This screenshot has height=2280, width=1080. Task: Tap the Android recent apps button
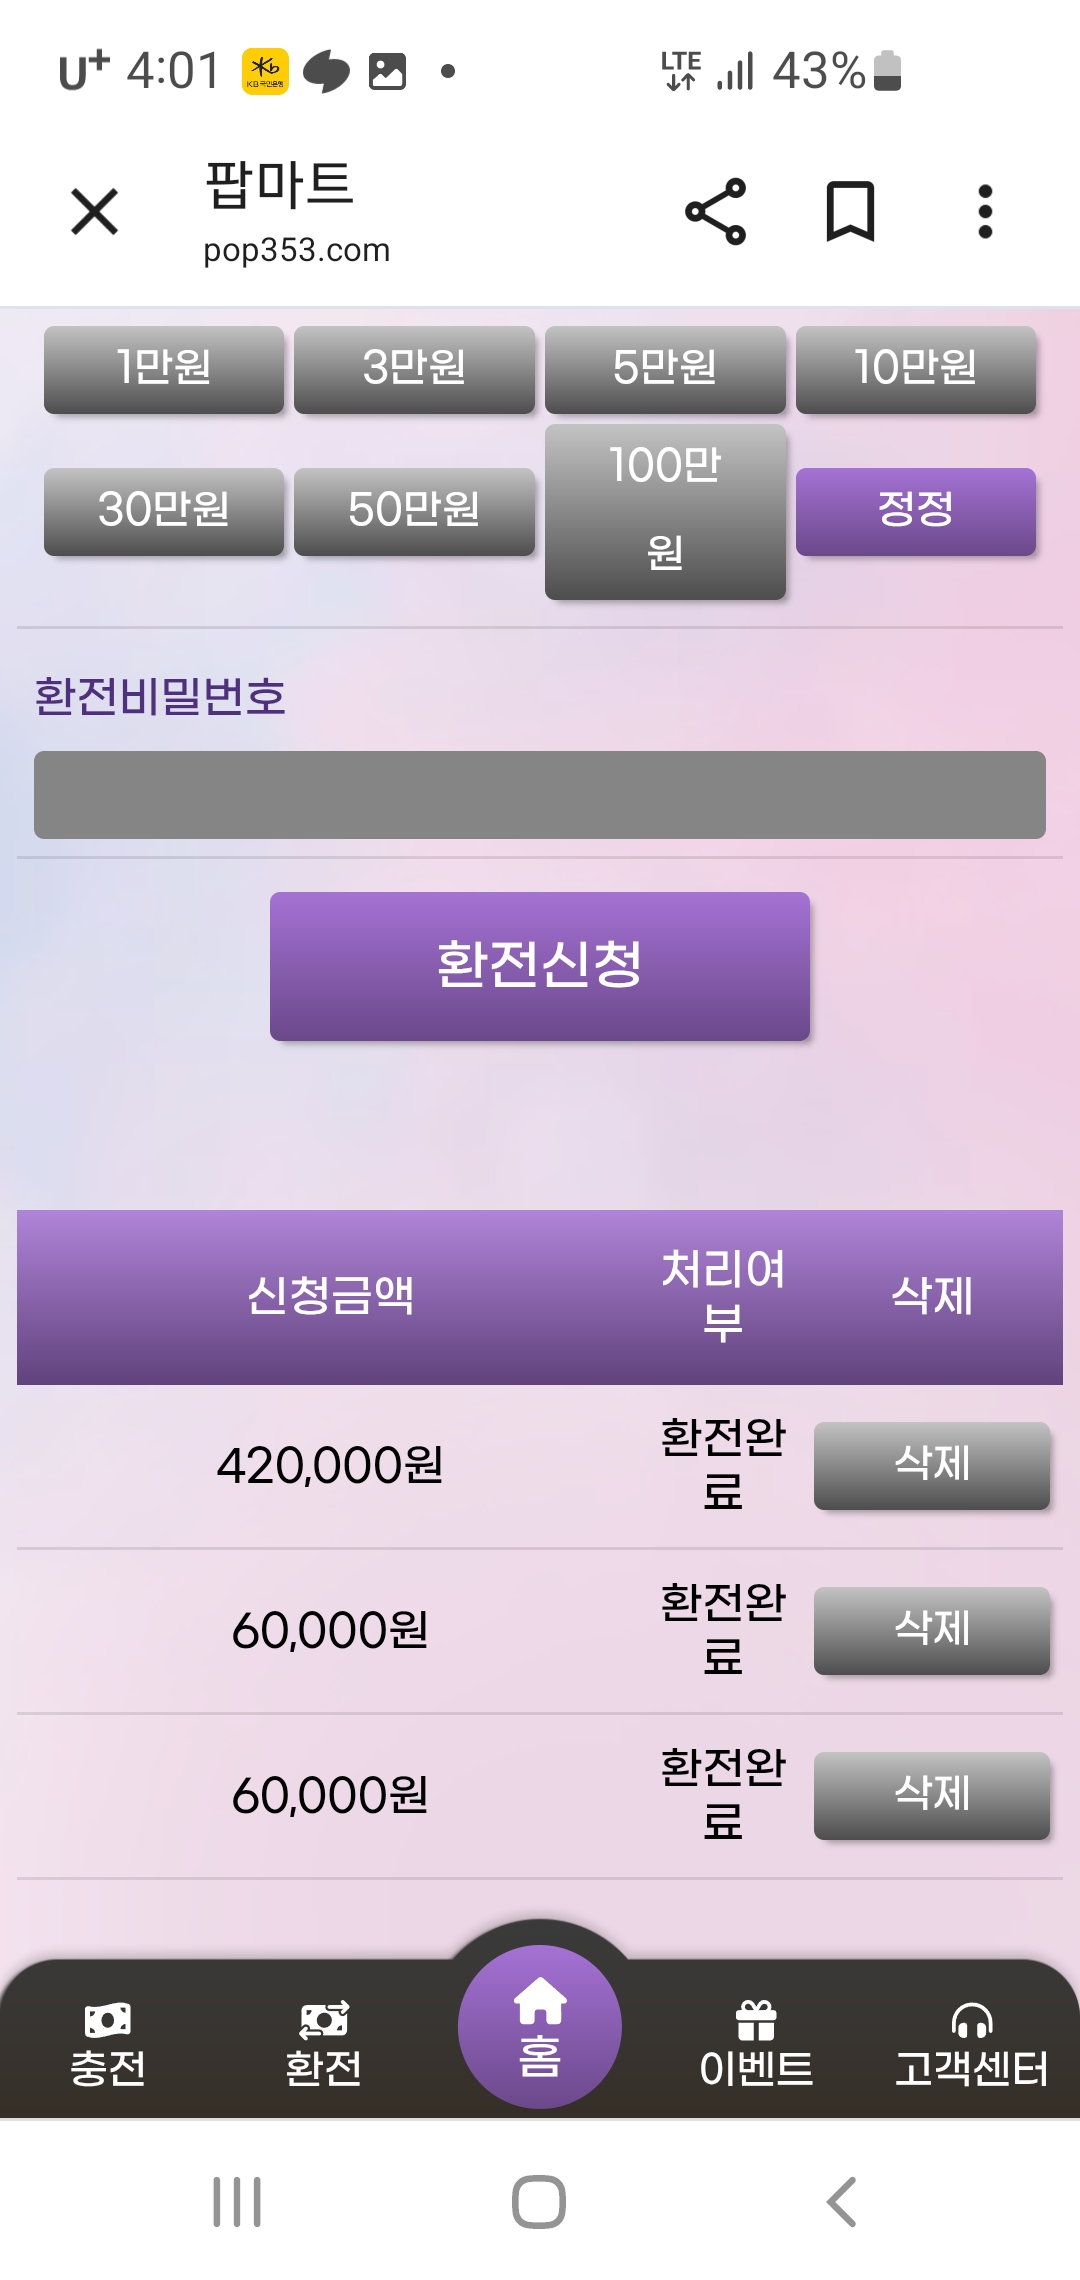click(x=237, y=2202)
